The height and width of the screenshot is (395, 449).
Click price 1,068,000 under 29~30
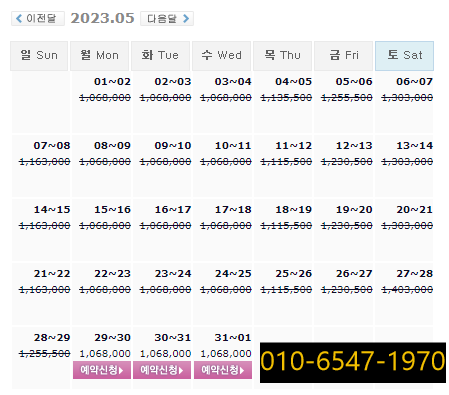coord(105,354)
